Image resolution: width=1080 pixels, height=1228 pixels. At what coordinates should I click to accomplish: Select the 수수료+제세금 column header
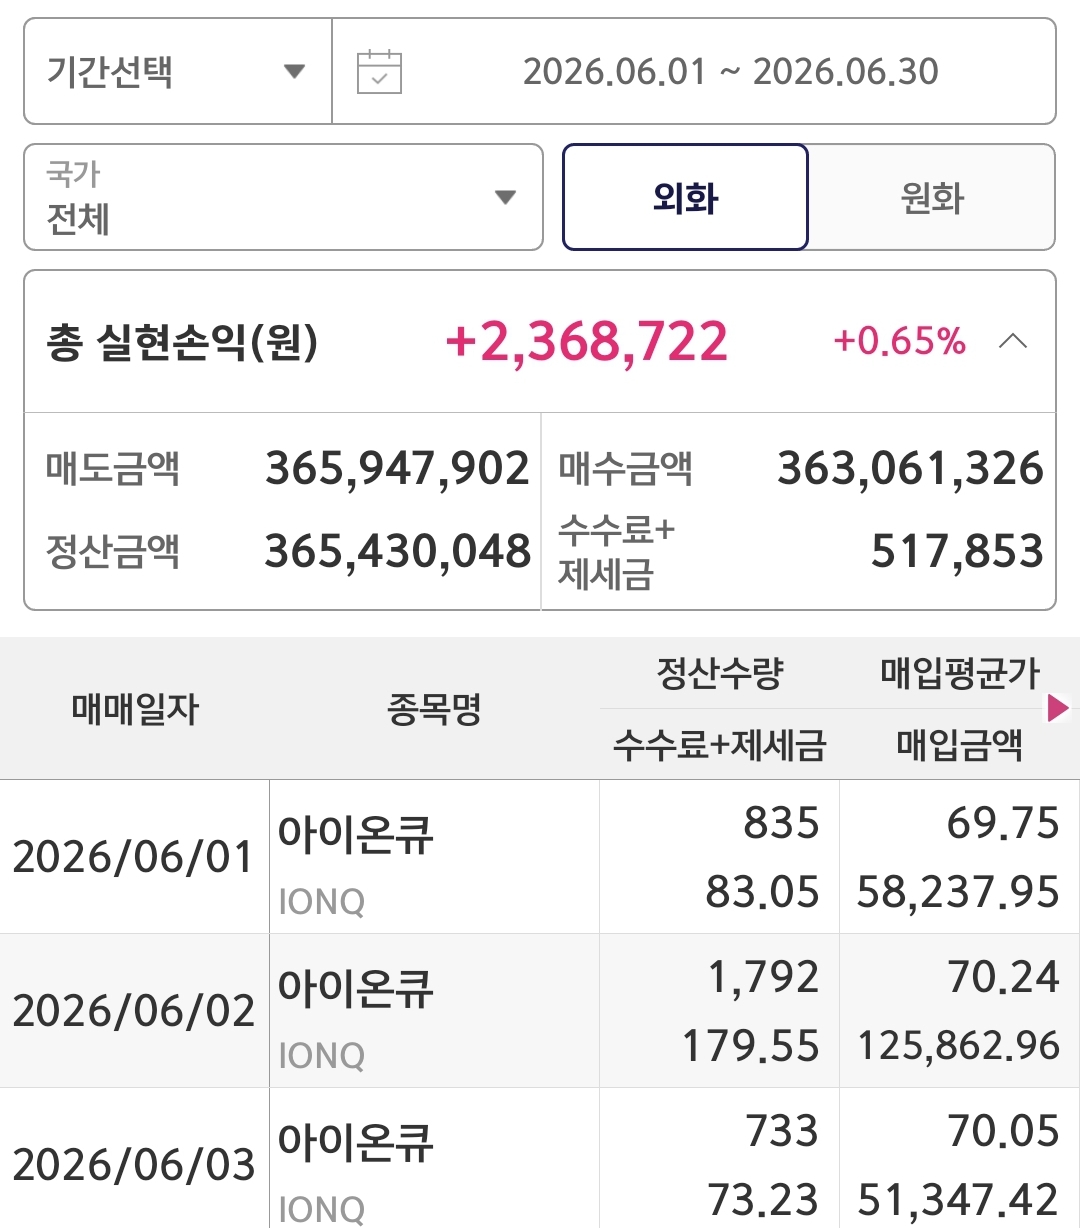(720, 745)
